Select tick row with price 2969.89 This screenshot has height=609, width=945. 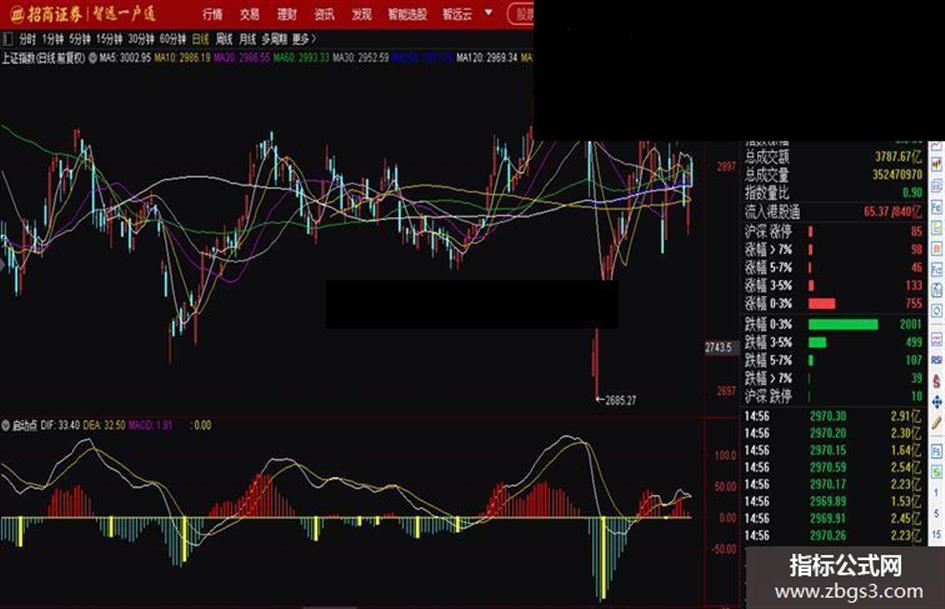[x=834, y=502]
